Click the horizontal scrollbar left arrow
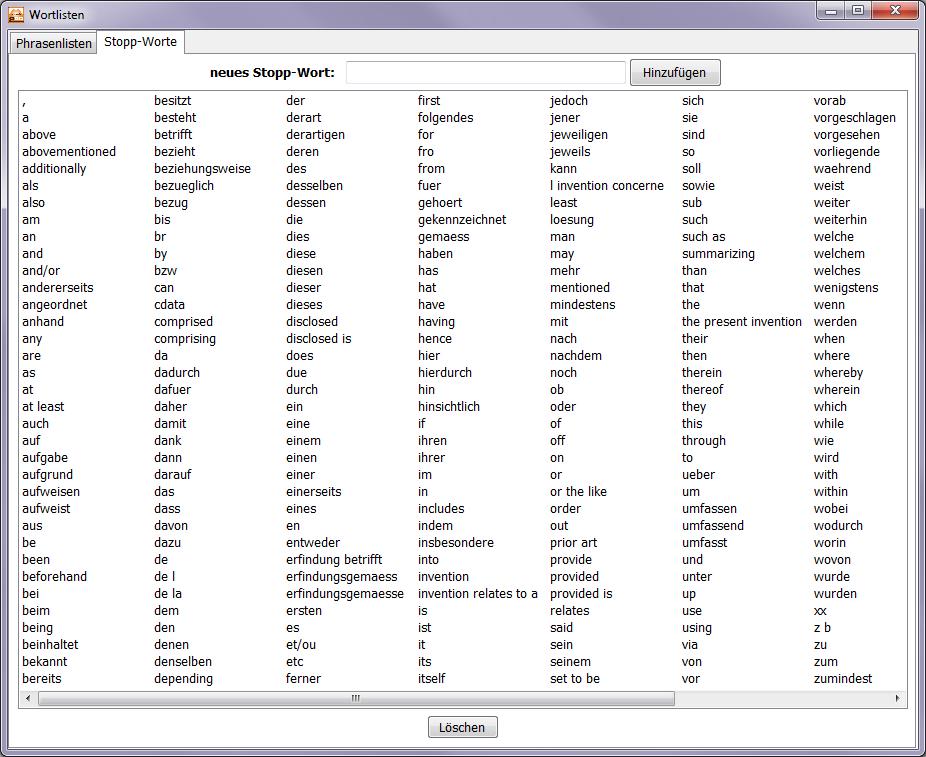 coord(28,699)
